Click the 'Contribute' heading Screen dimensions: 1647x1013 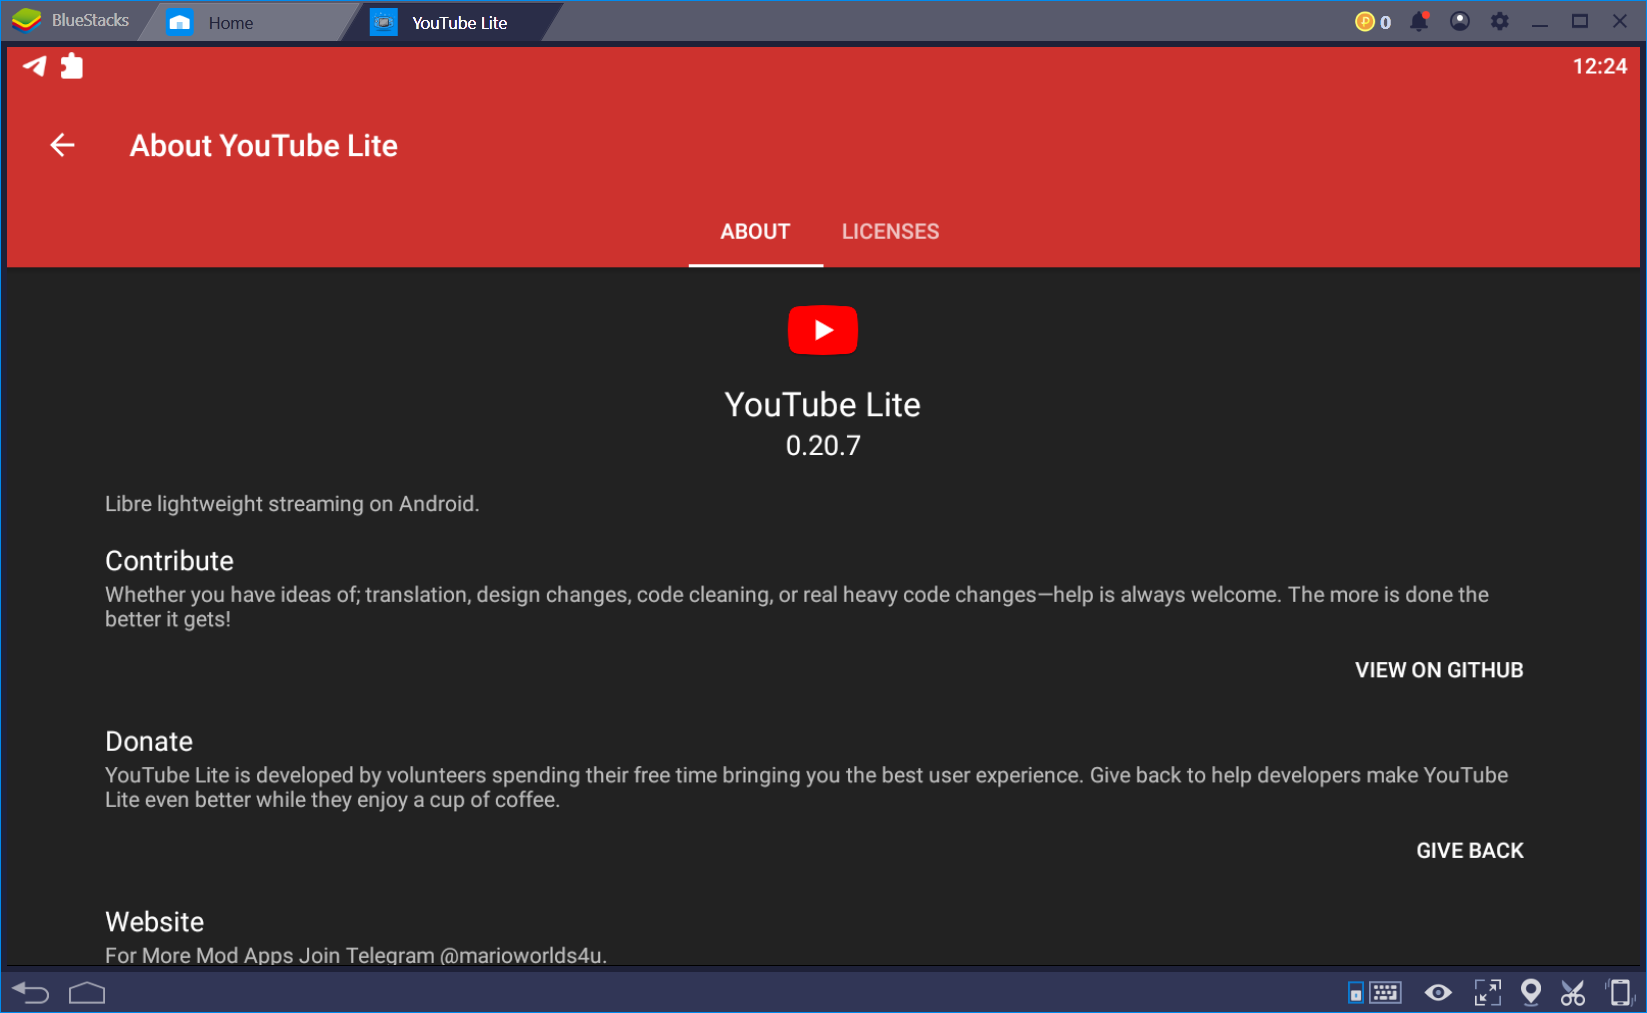169,561
